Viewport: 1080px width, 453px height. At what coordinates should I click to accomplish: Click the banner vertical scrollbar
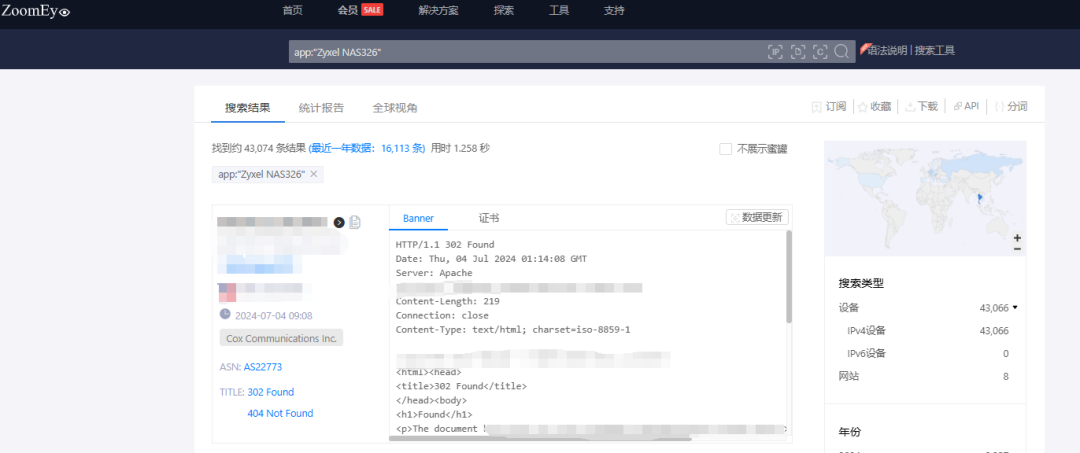click(x=789, y=277)
